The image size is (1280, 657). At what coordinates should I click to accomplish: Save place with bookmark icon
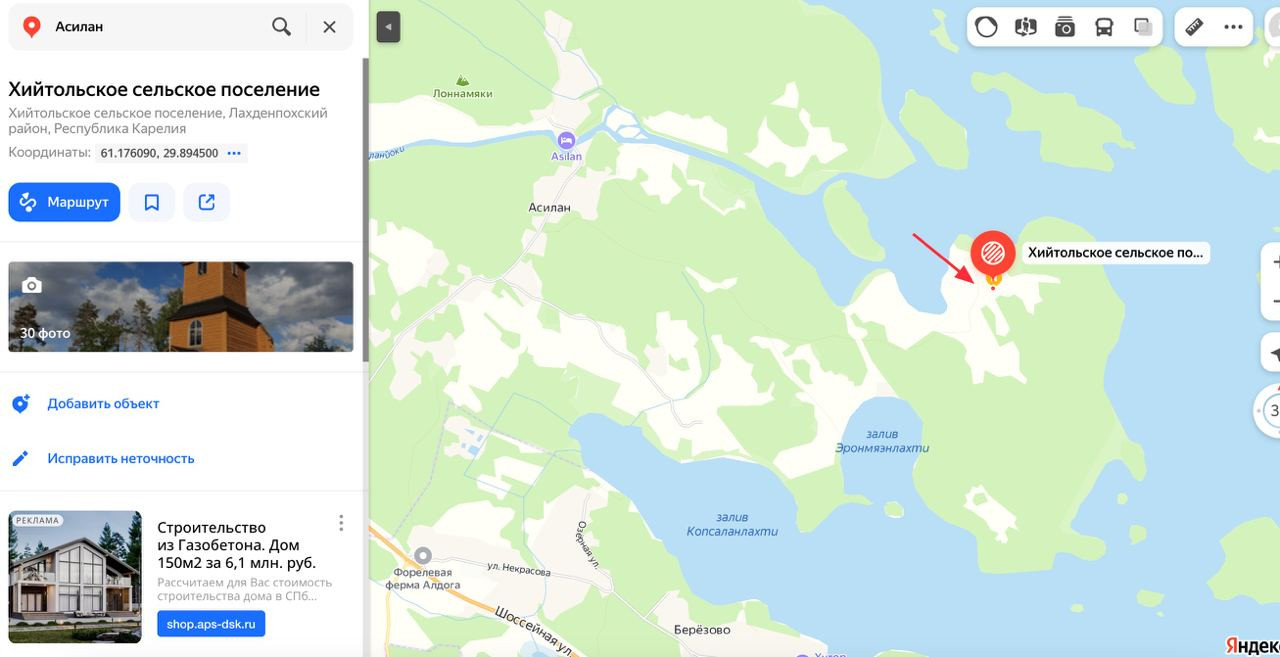pyautogui.click(x=152, y=202)
